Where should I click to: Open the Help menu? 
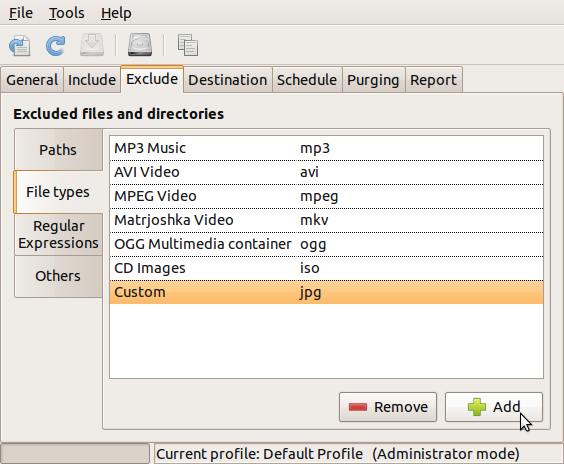pos(116,13)
